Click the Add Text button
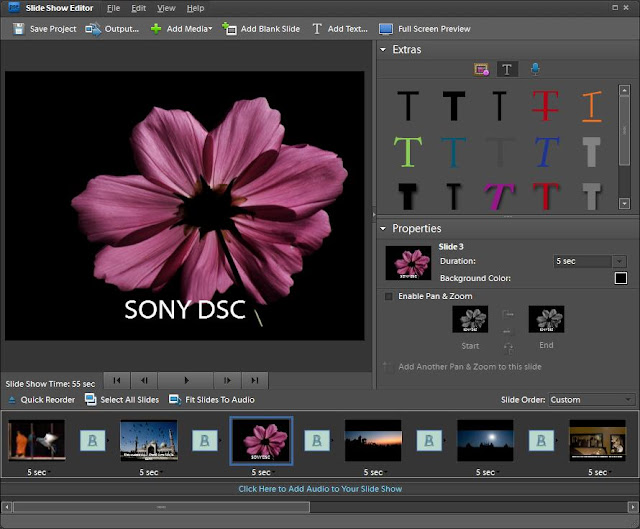The image size is (640, 529). pyautogui.click(x=340, y=29)
